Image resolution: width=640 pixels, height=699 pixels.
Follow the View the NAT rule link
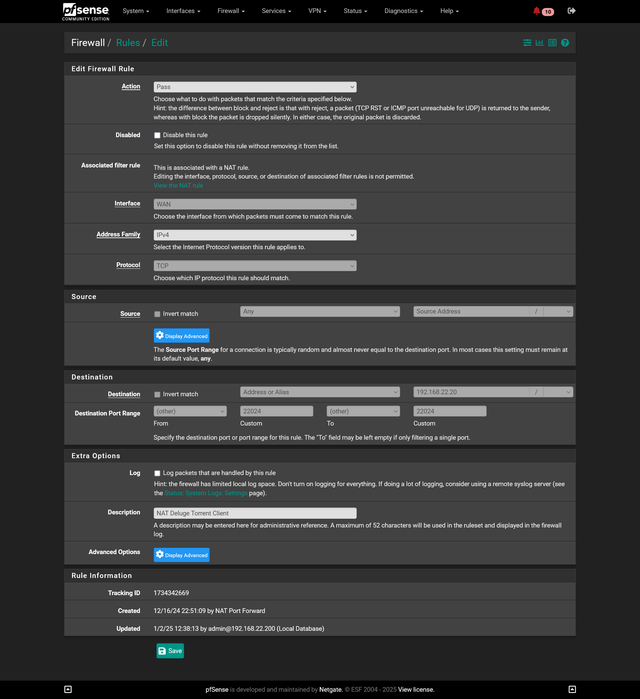point(178,186)
